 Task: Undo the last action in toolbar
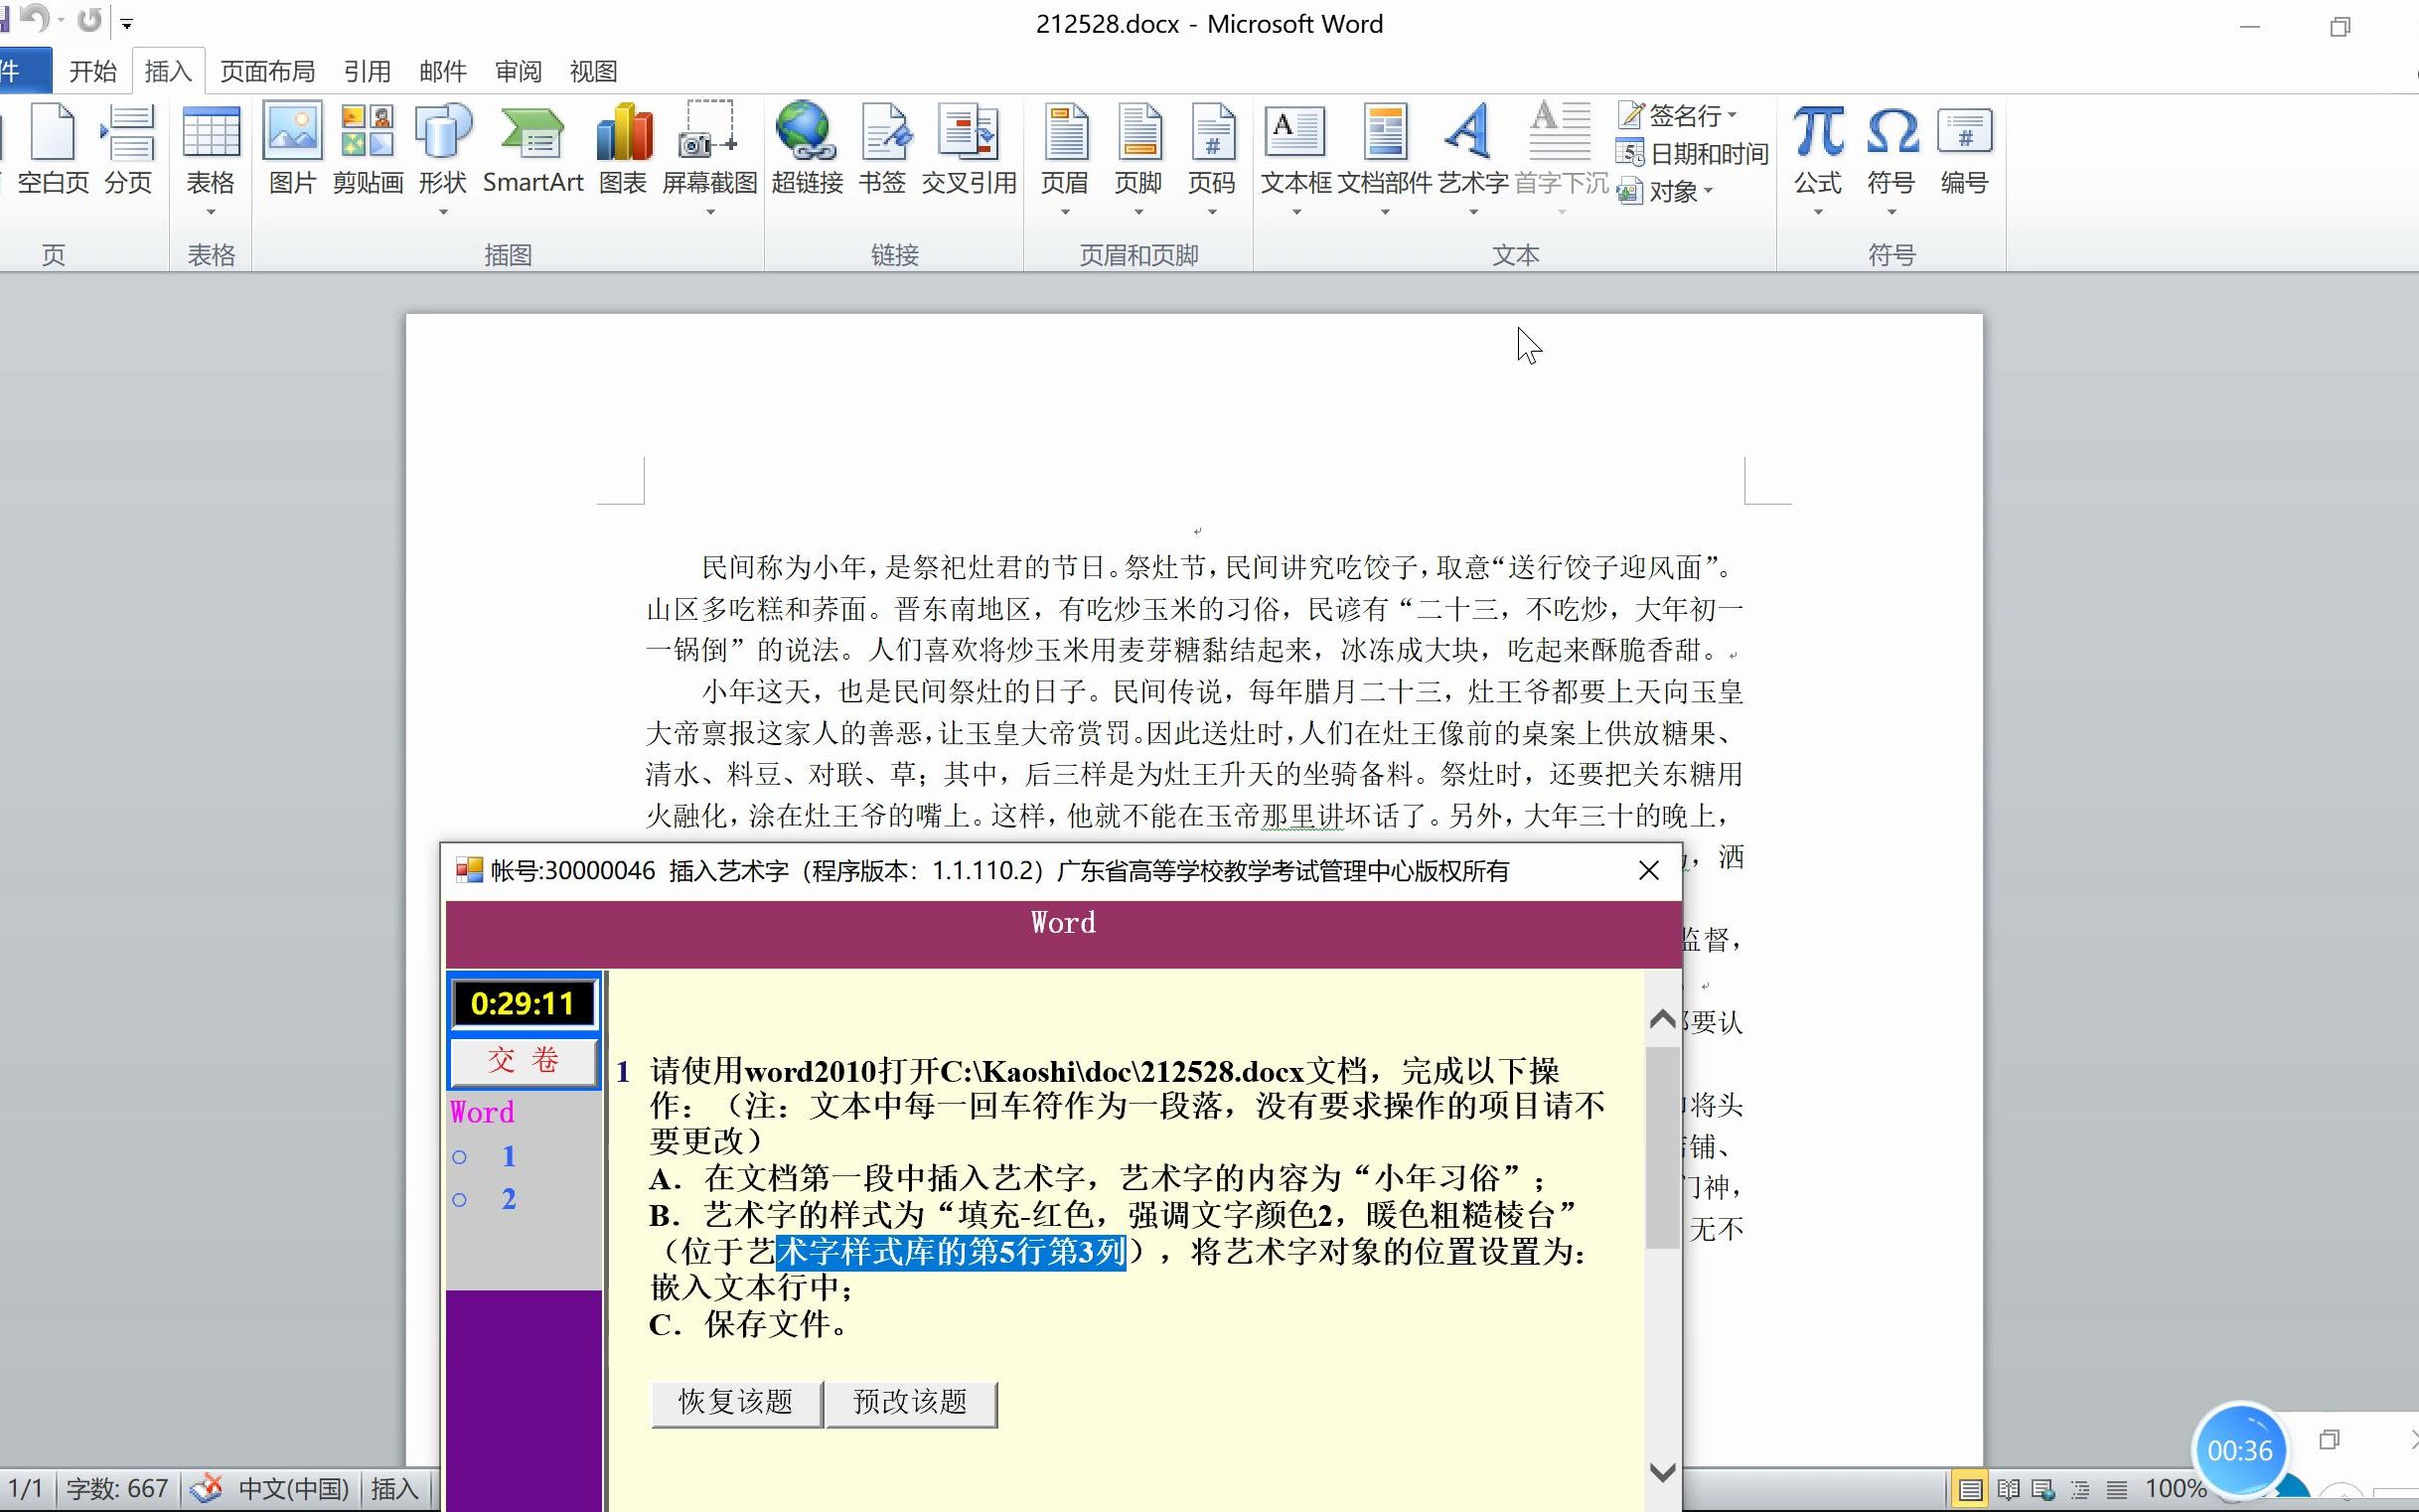[34, 19]
